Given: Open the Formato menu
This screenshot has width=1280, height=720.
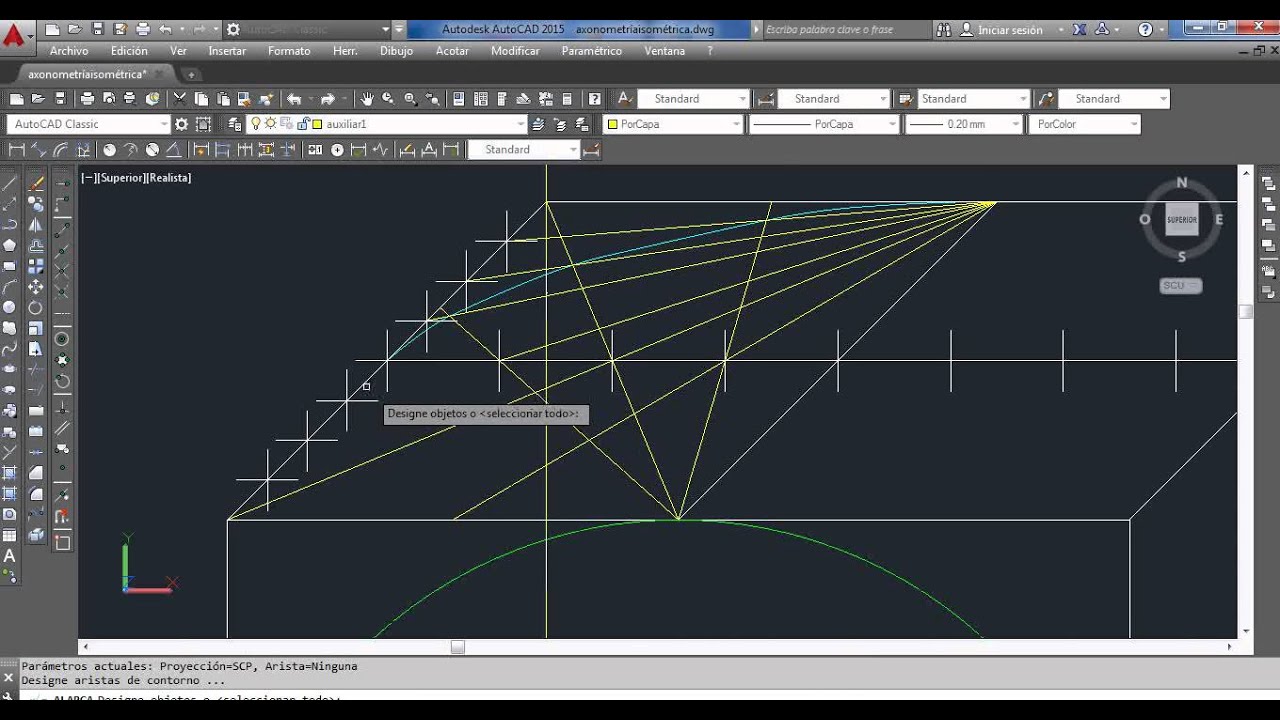Looking at the screenshot, I should click(289, 51).
